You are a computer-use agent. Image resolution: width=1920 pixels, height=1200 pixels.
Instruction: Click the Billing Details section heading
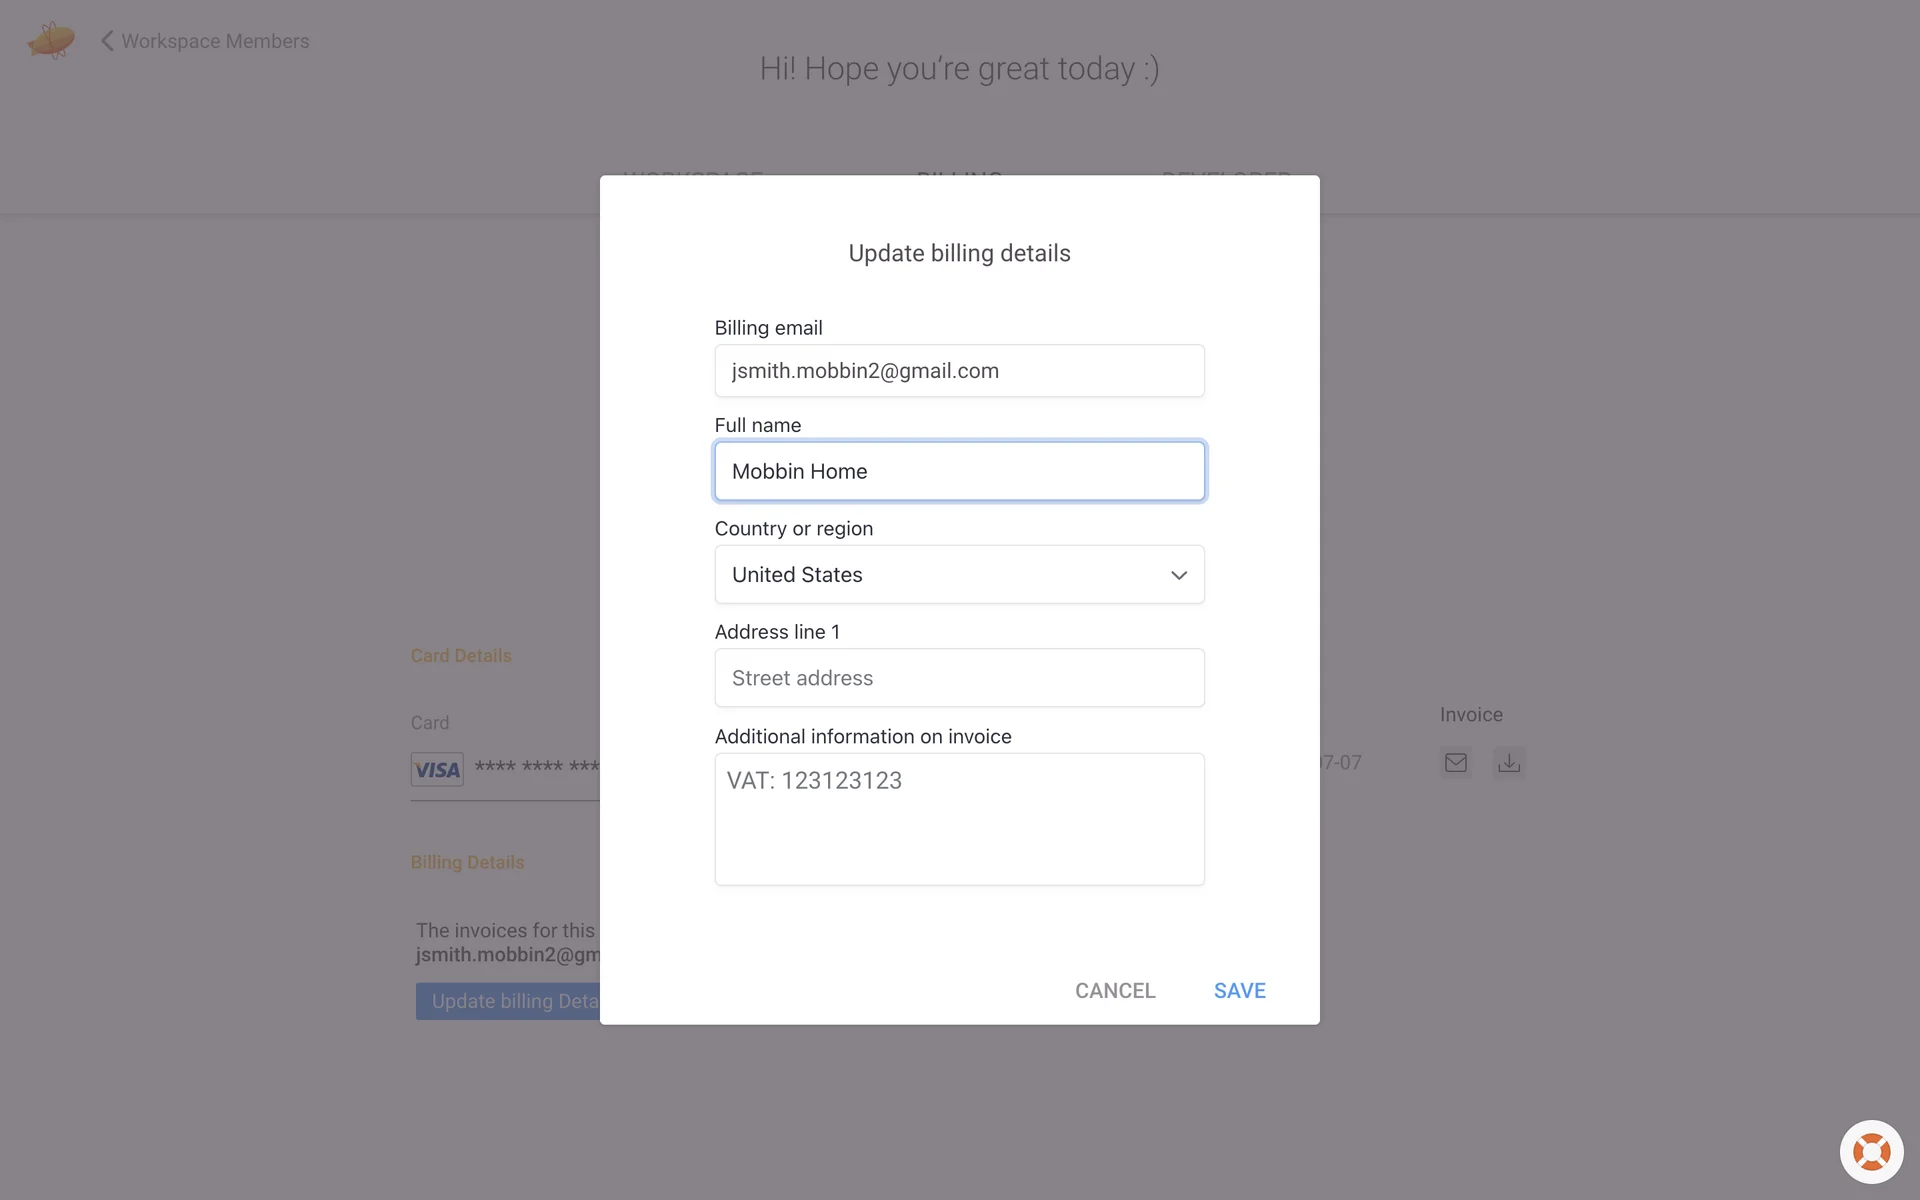click(467, 862)
